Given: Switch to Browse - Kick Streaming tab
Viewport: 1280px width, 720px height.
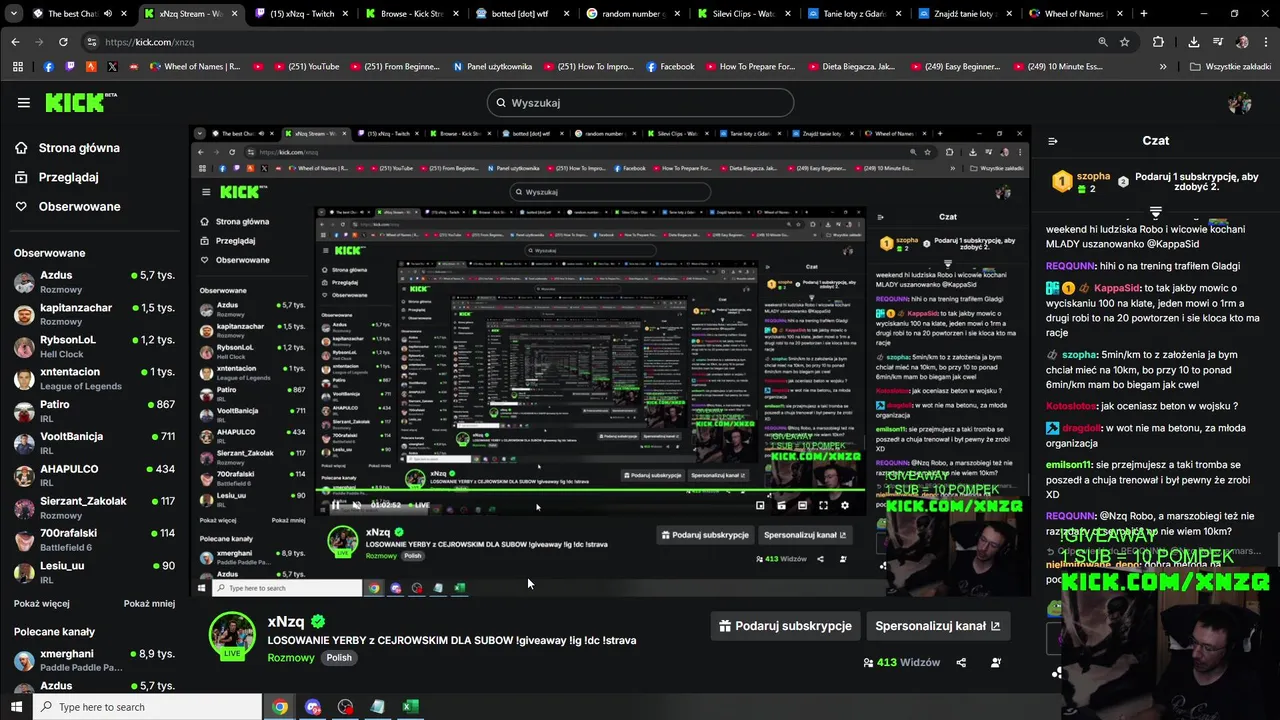Looking at the screenshot, I should click(411, 14).
